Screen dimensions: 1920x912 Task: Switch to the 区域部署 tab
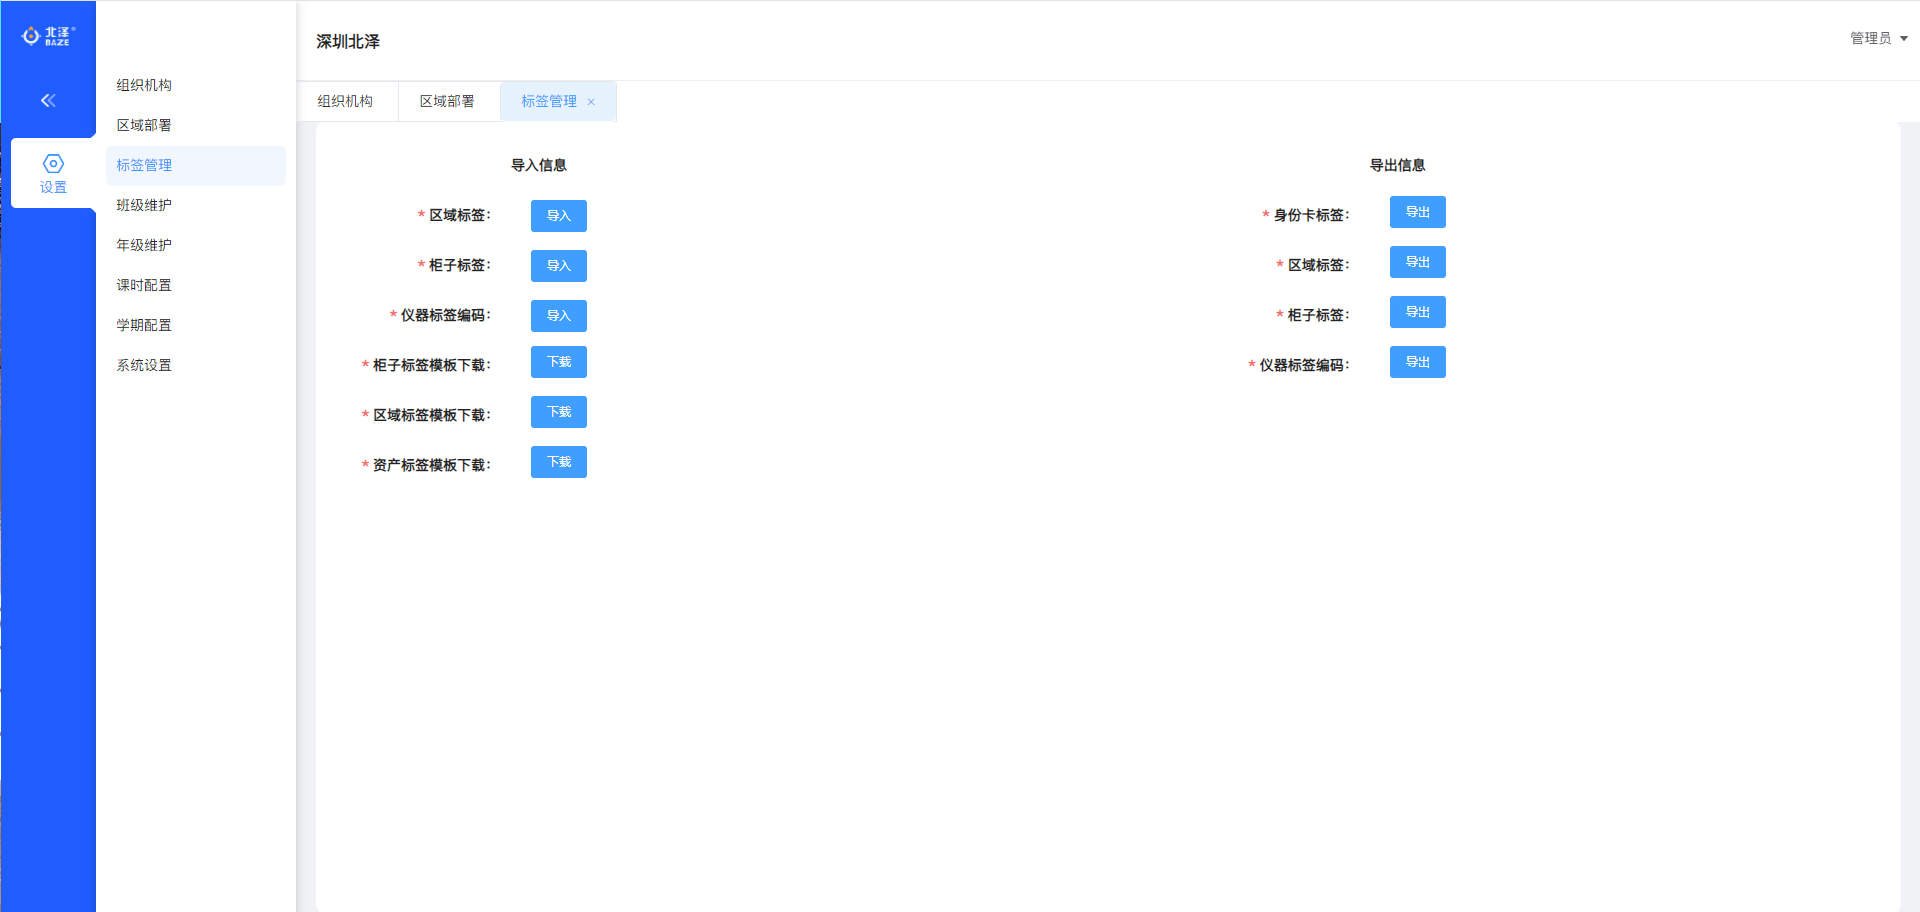click(447, 101)
